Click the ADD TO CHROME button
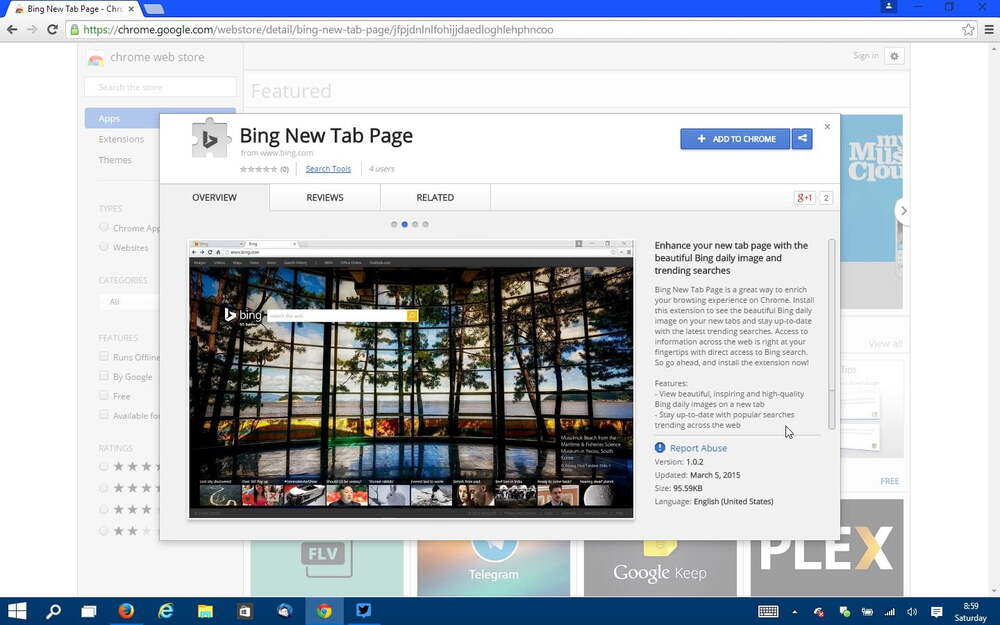Screen dimensions: 1000x625 pos(737,139)
